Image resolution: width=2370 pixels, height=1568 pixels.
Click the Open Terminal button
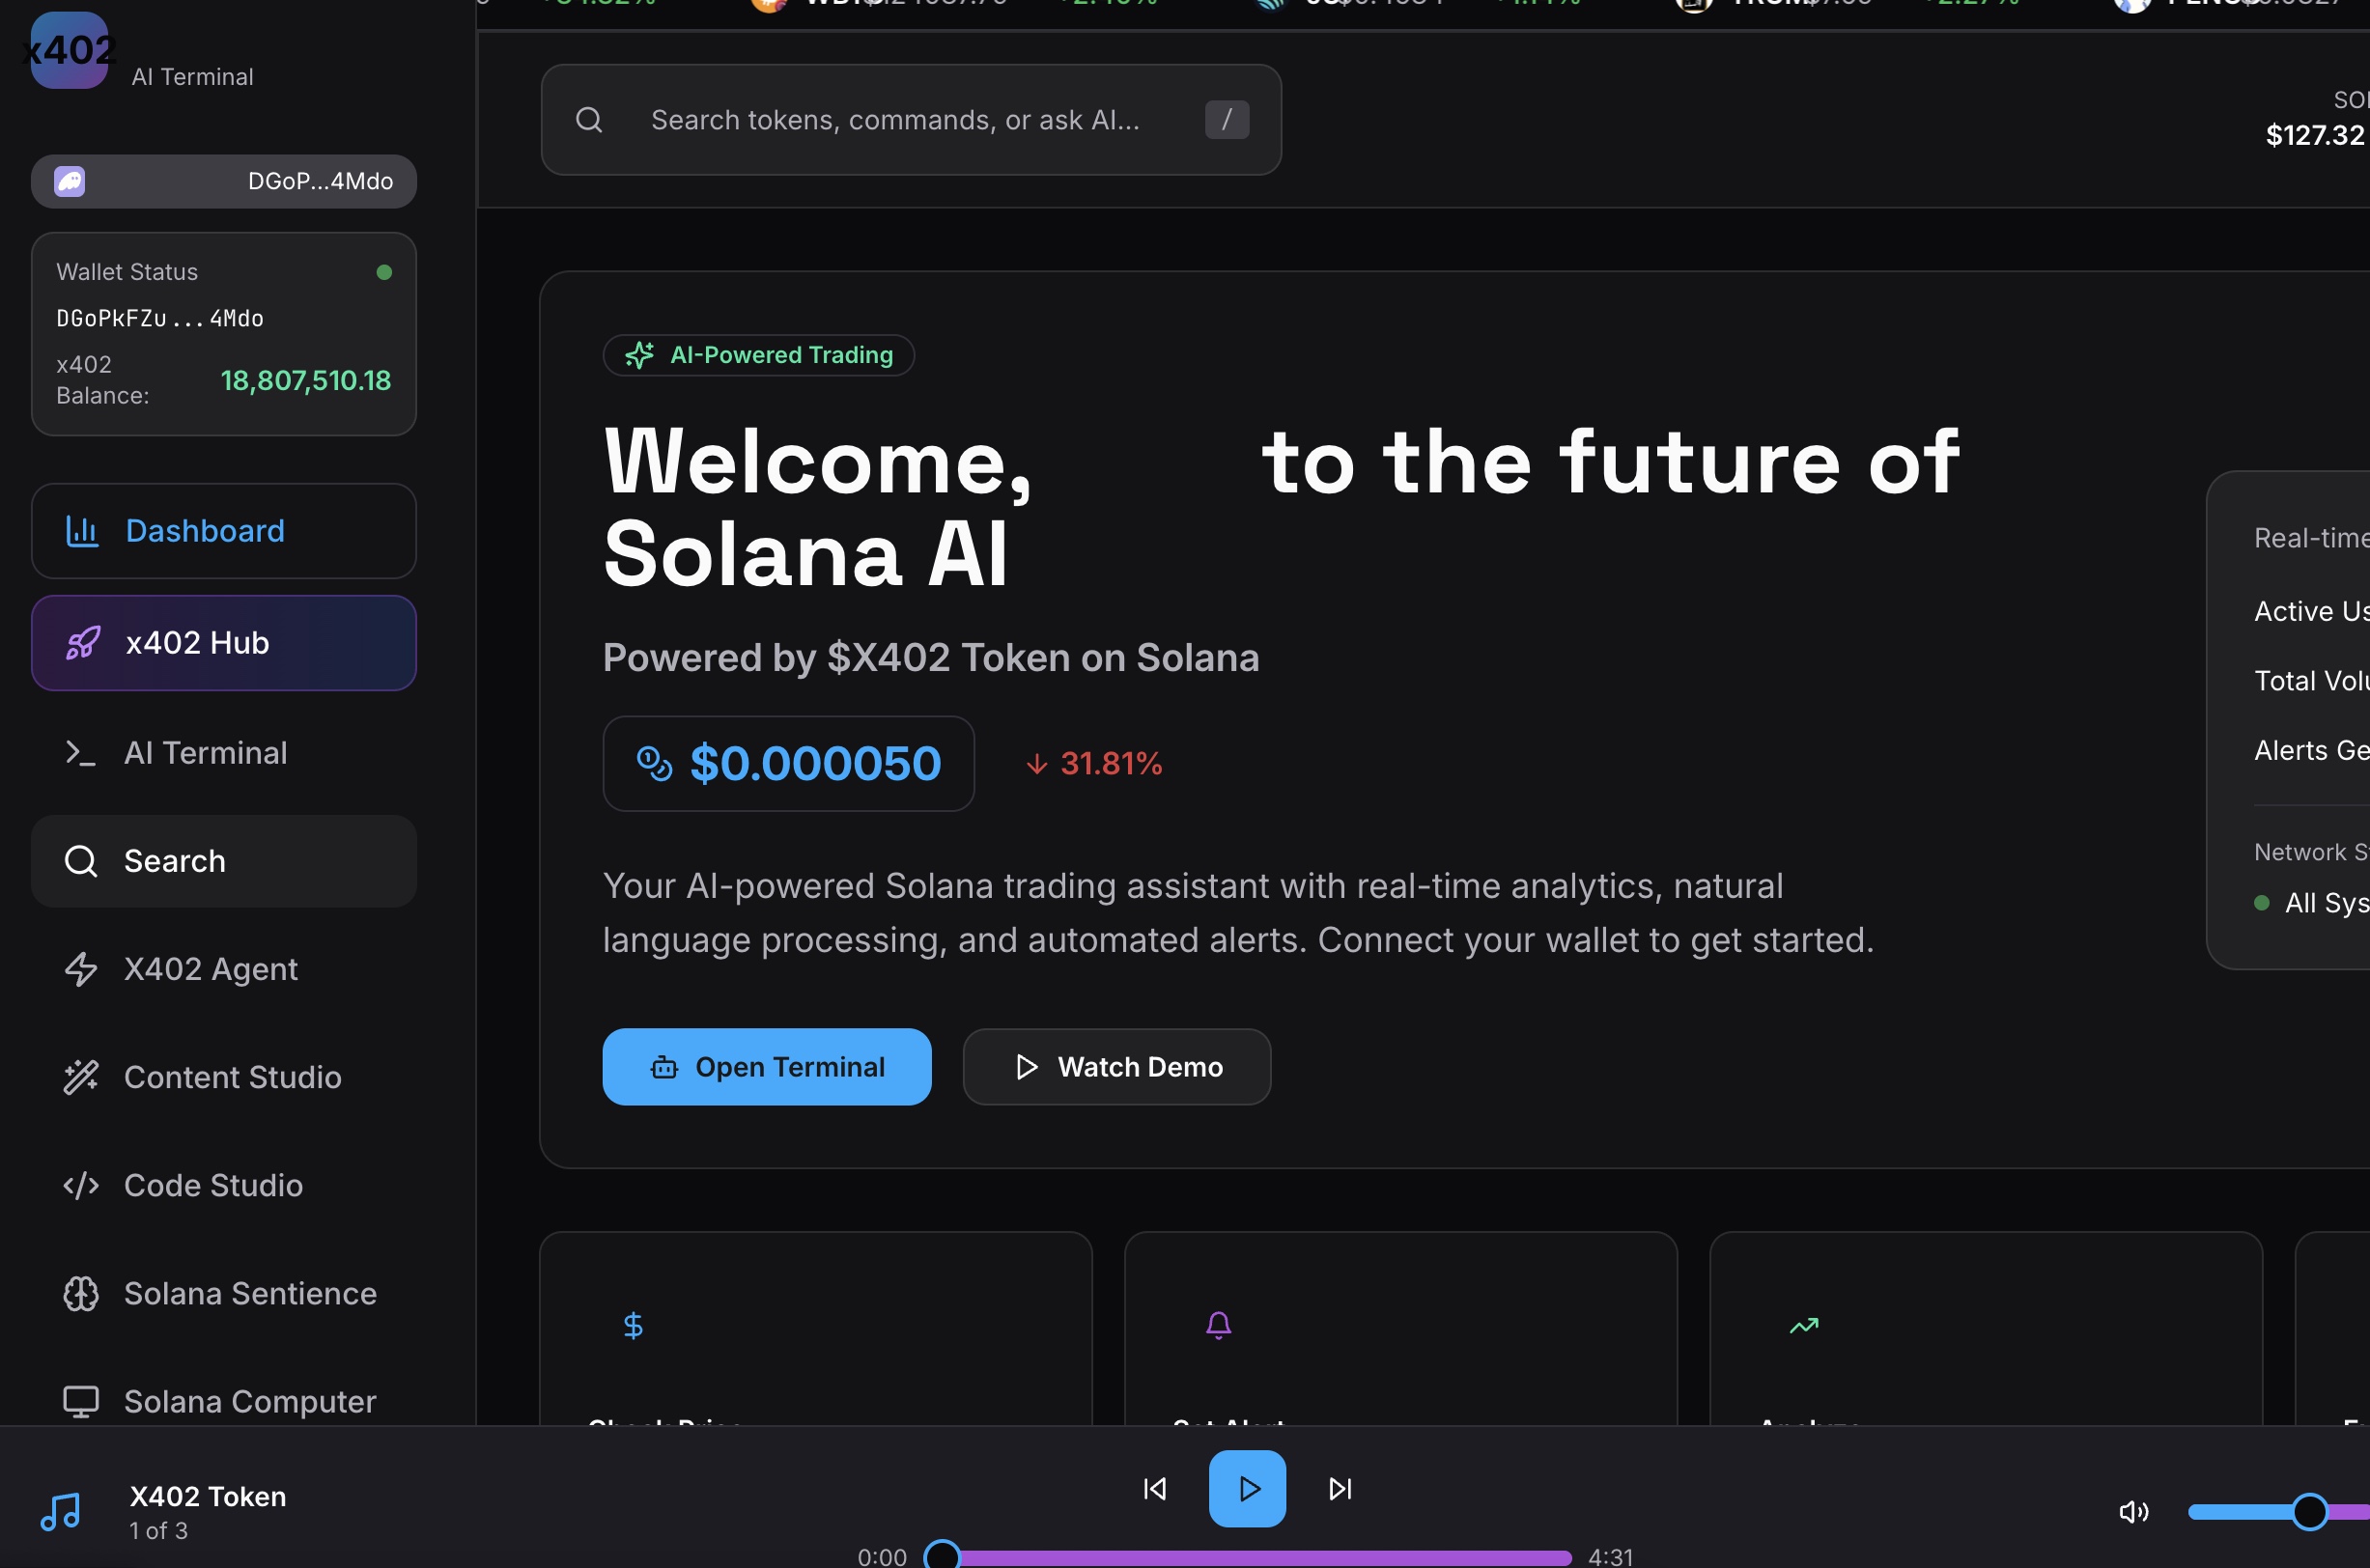click(766, 1067)
